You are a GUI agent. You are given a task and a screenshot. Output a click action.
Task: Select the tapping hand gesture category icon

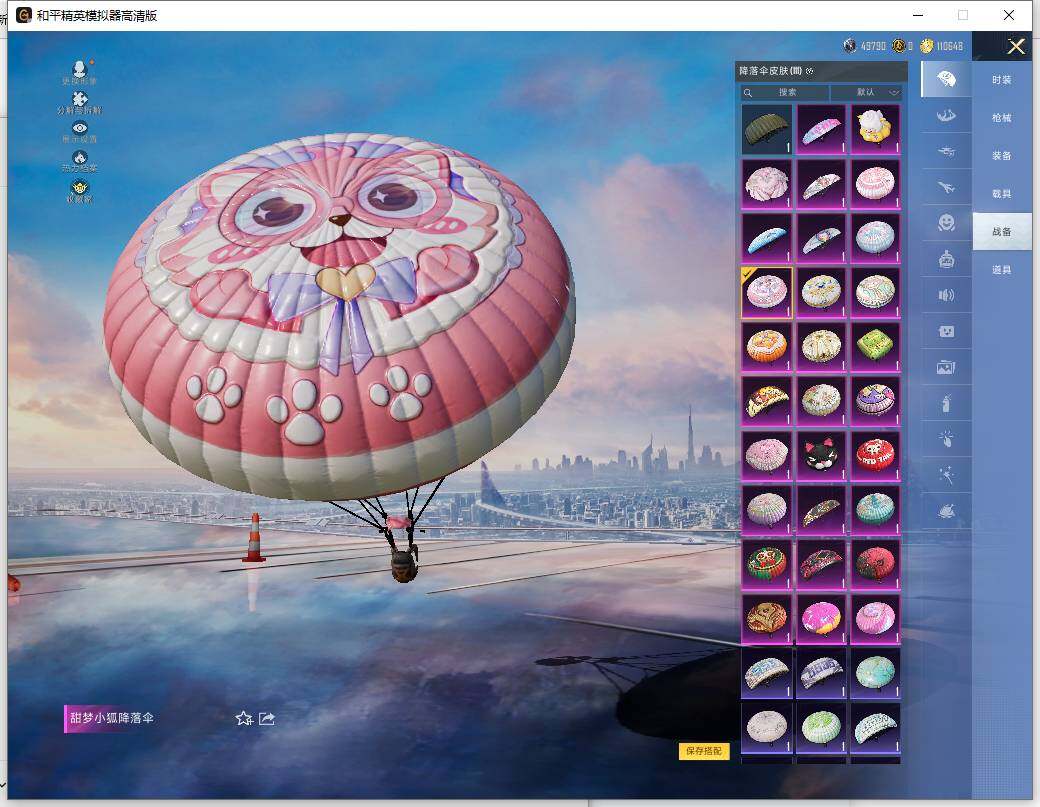coord(946,438)
